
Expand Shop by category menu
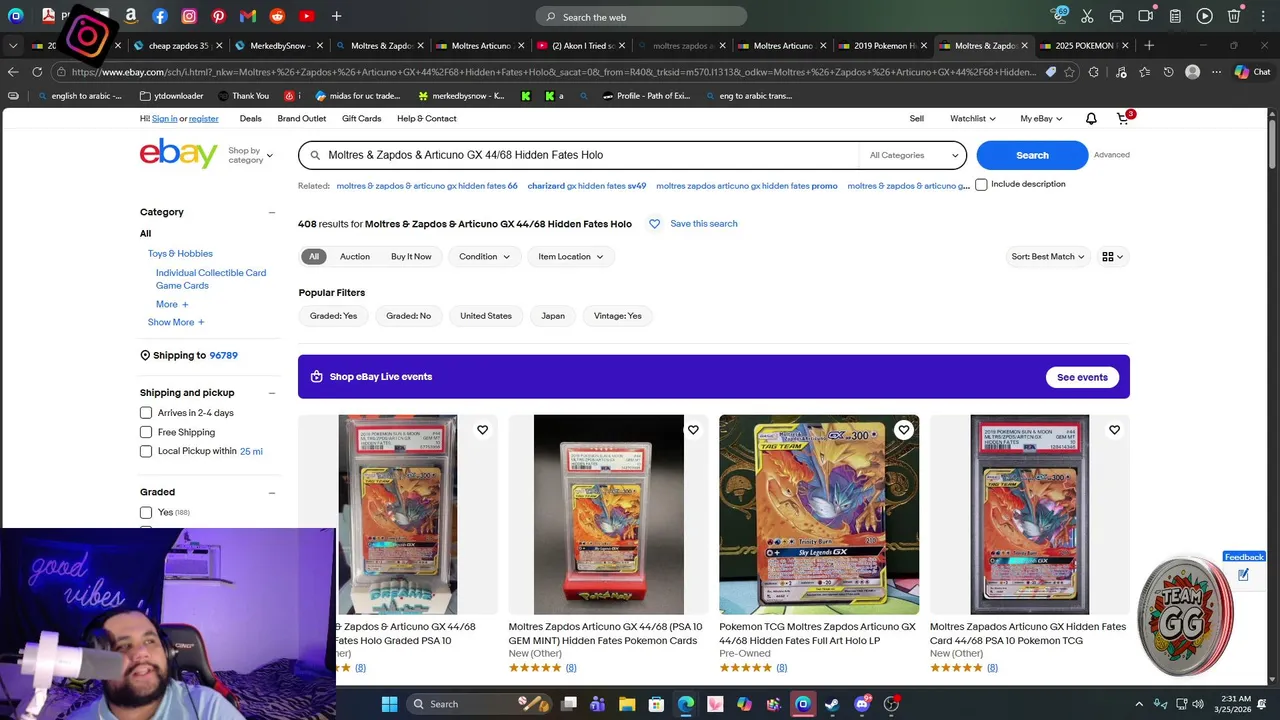pyautogui.click(x=250, y=155)
